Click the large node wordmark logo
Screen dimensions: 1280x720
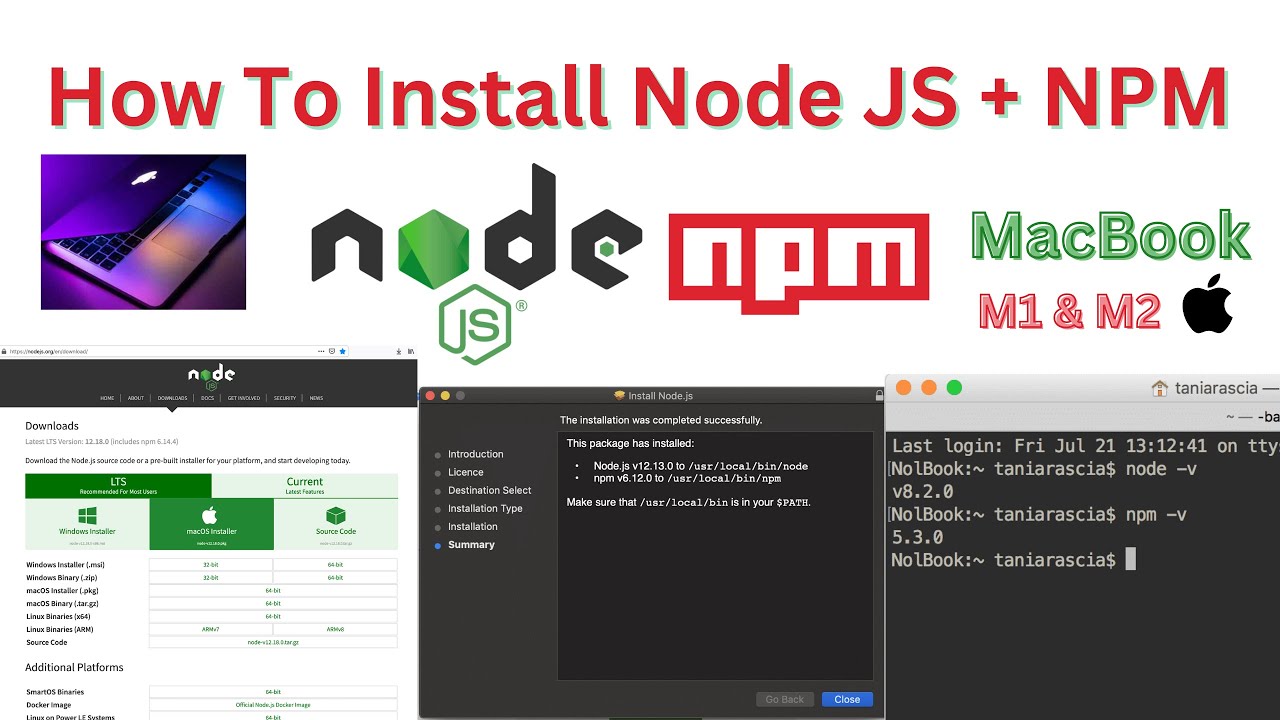pyautogui.click(x=477, y=227)
